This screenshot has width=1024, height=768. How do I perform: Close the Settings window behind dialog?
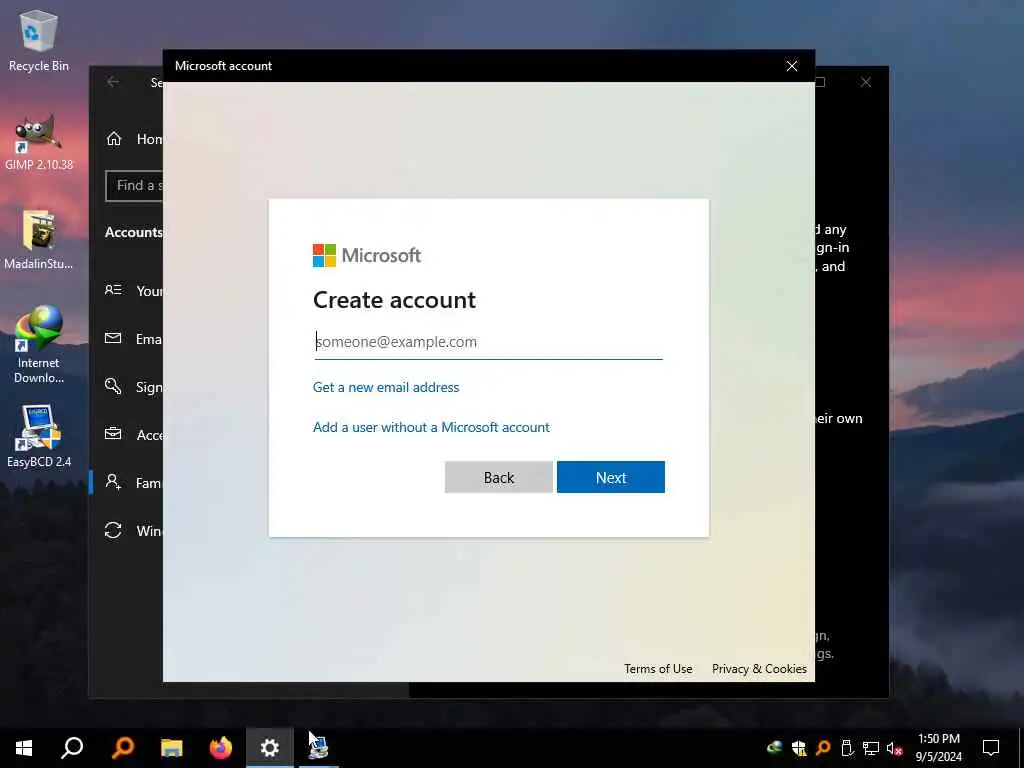click(x=865, y=82)
